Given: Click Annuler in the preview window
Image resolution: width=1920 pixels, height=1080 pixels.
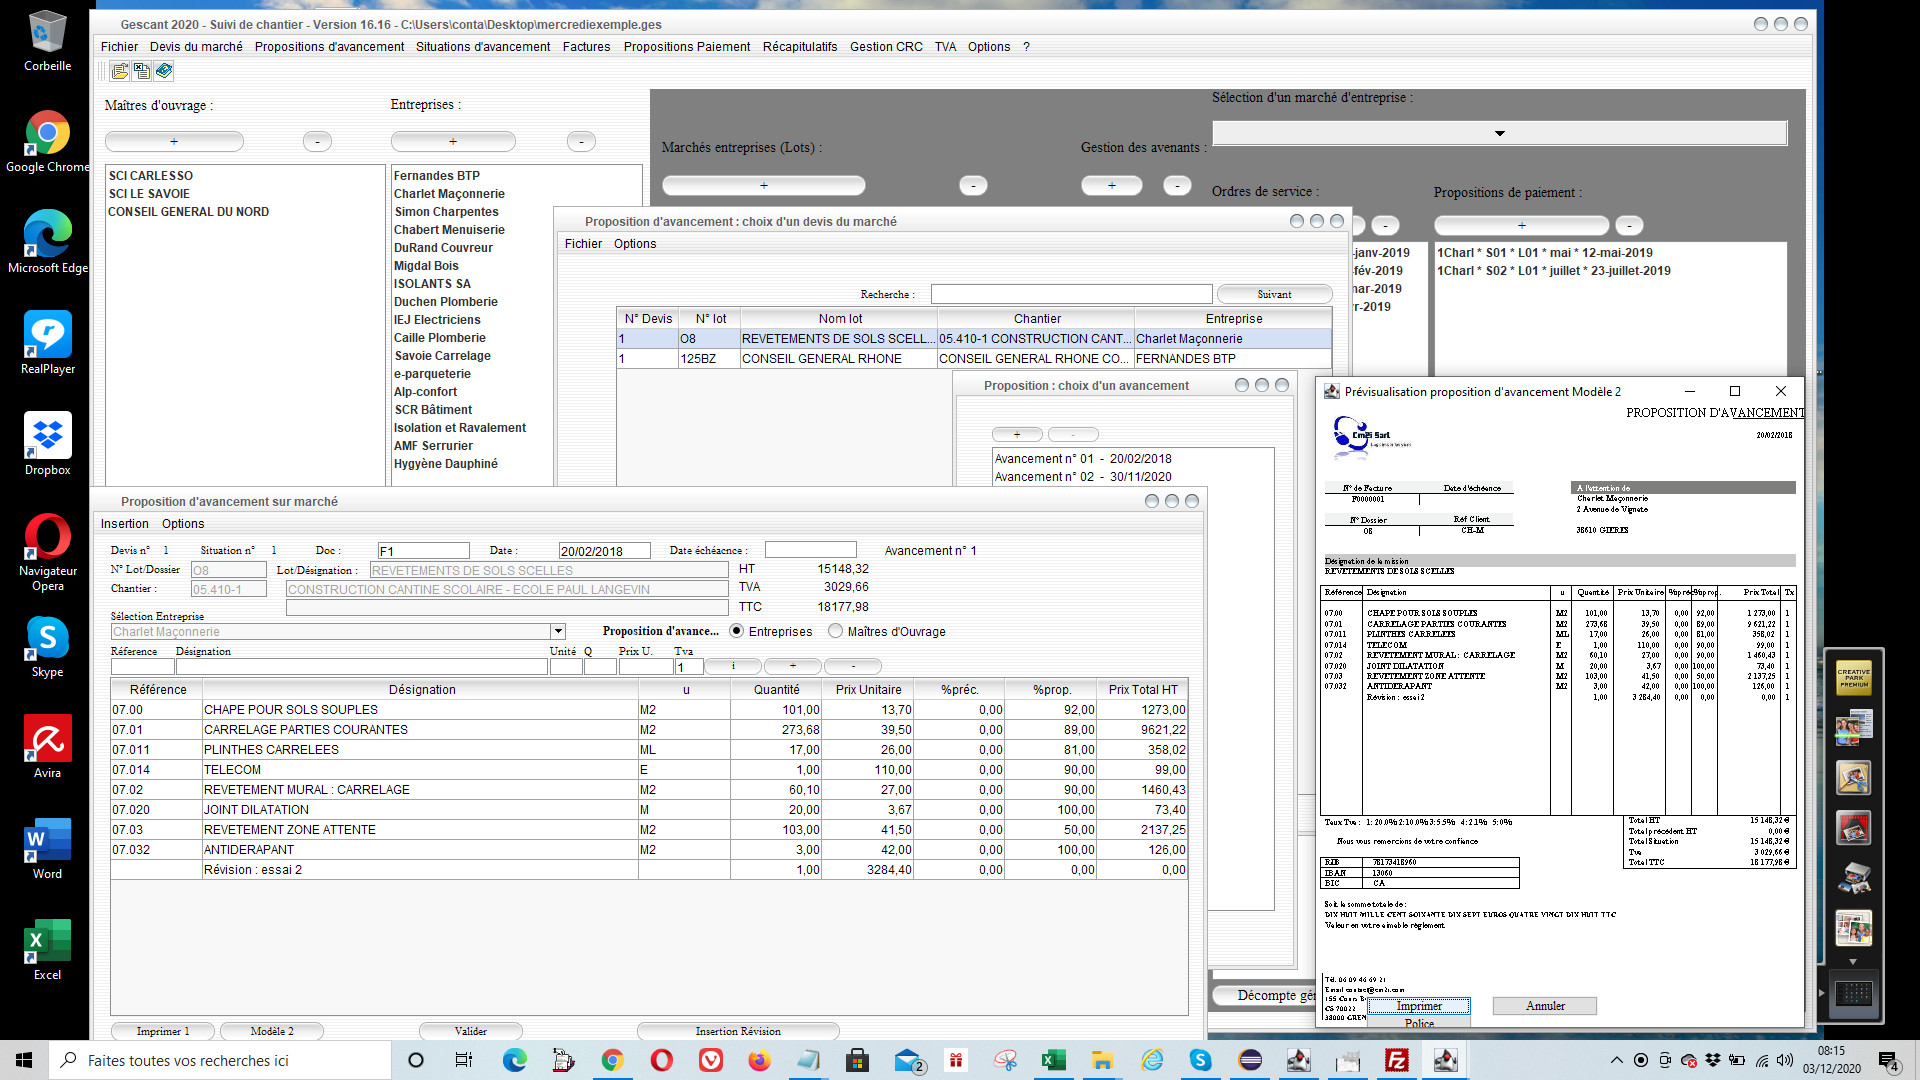Looking at the screenshot, I should click(1545, 1006).
